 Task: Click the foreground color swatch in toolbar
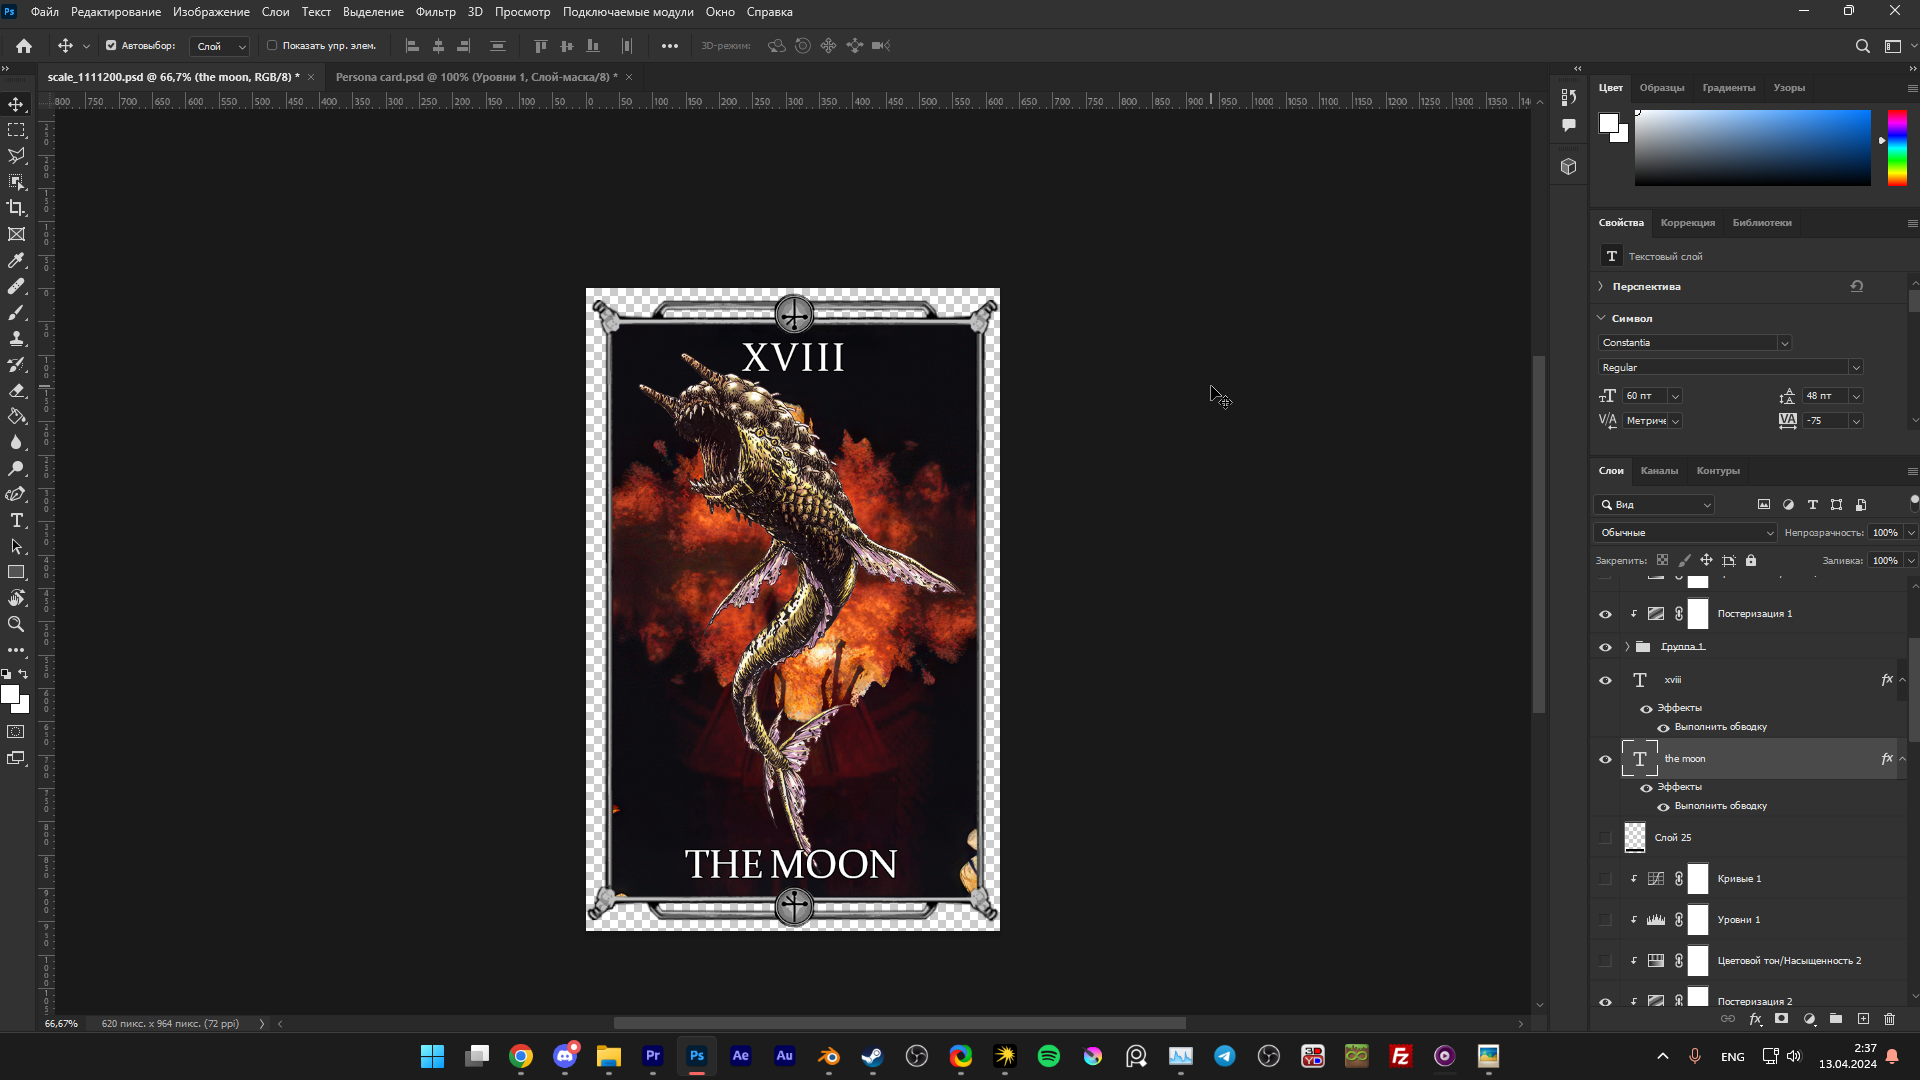10,695
